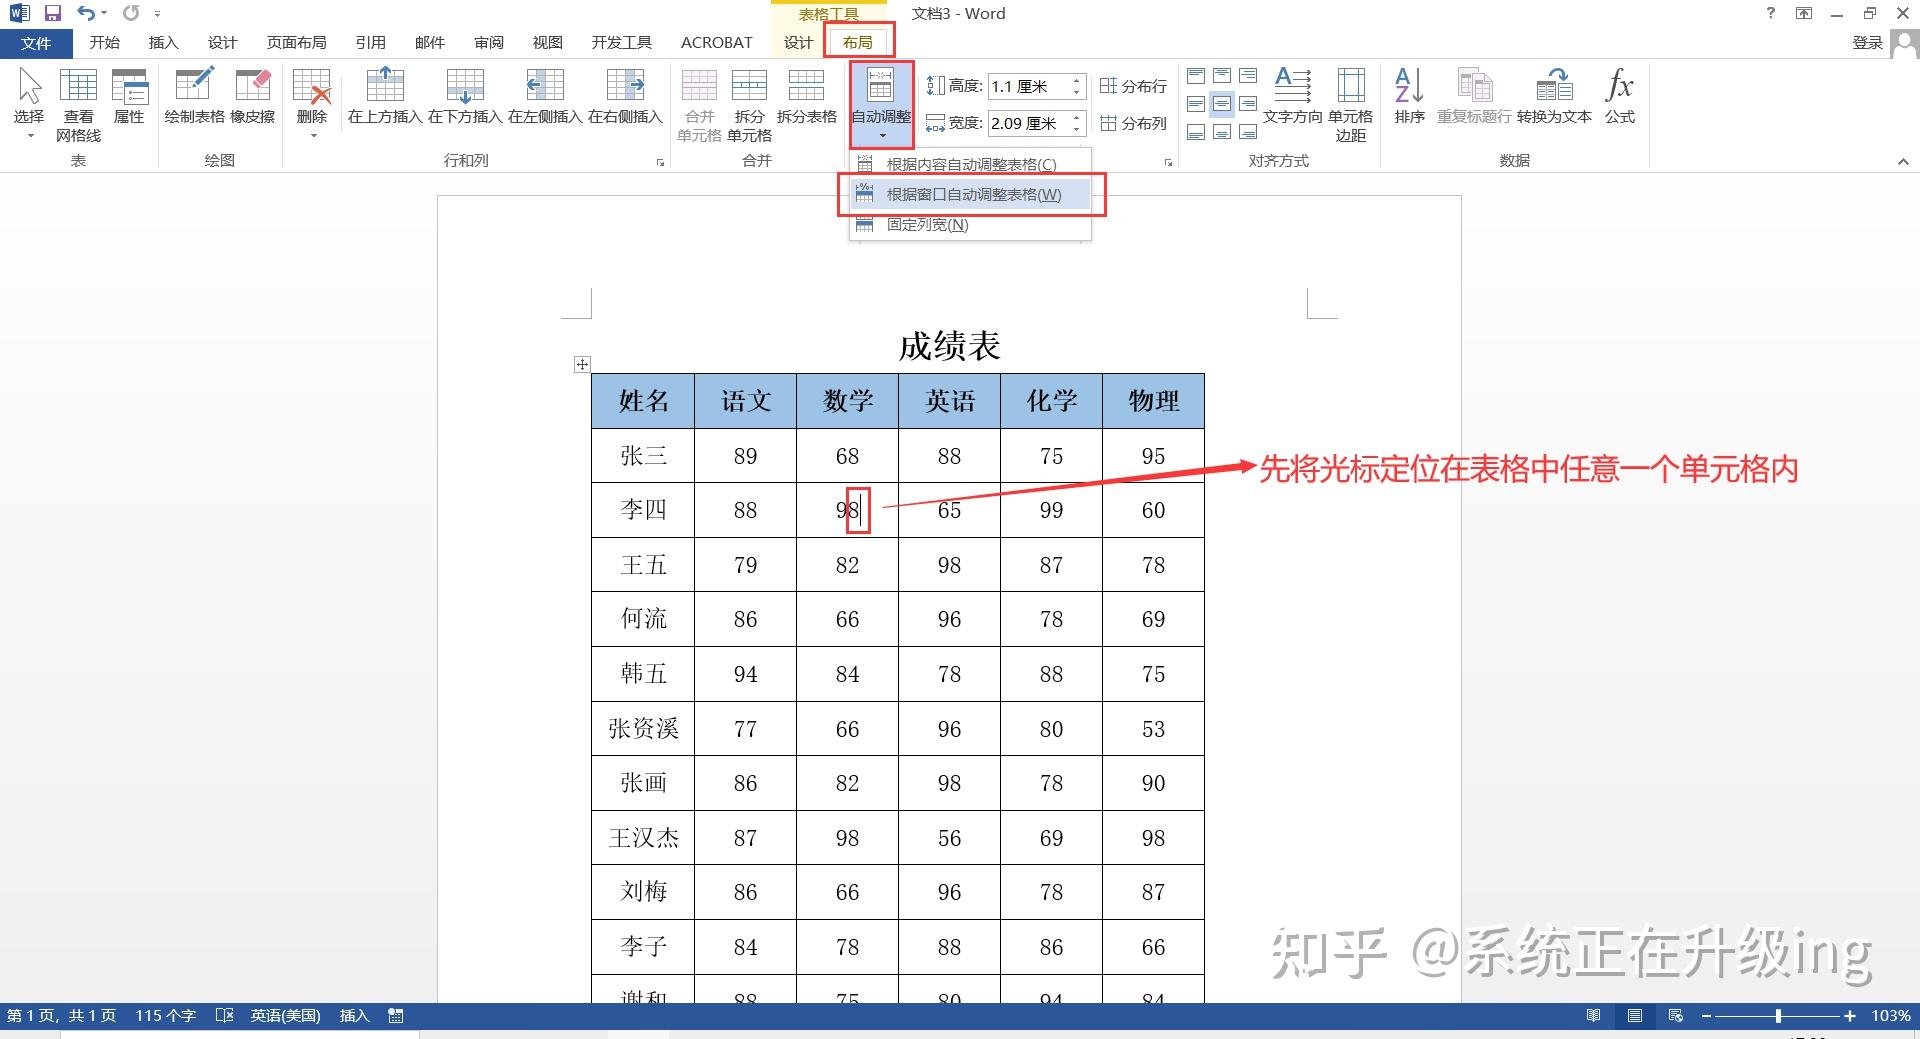Click 转换为文本 convert to text
The image size is (1920, 1039).
pyautogui.click(x=1554, y=97)
